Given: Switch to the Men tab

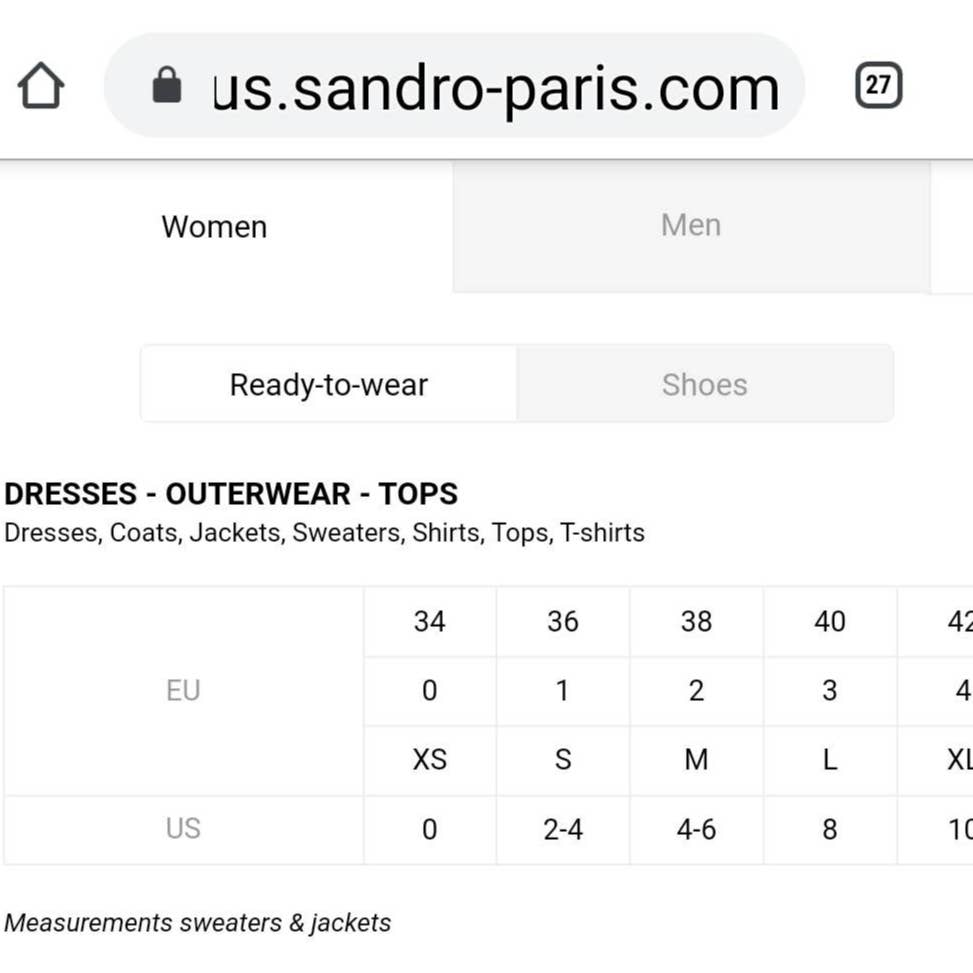Looking at the screenshot, I should (691, 226).
